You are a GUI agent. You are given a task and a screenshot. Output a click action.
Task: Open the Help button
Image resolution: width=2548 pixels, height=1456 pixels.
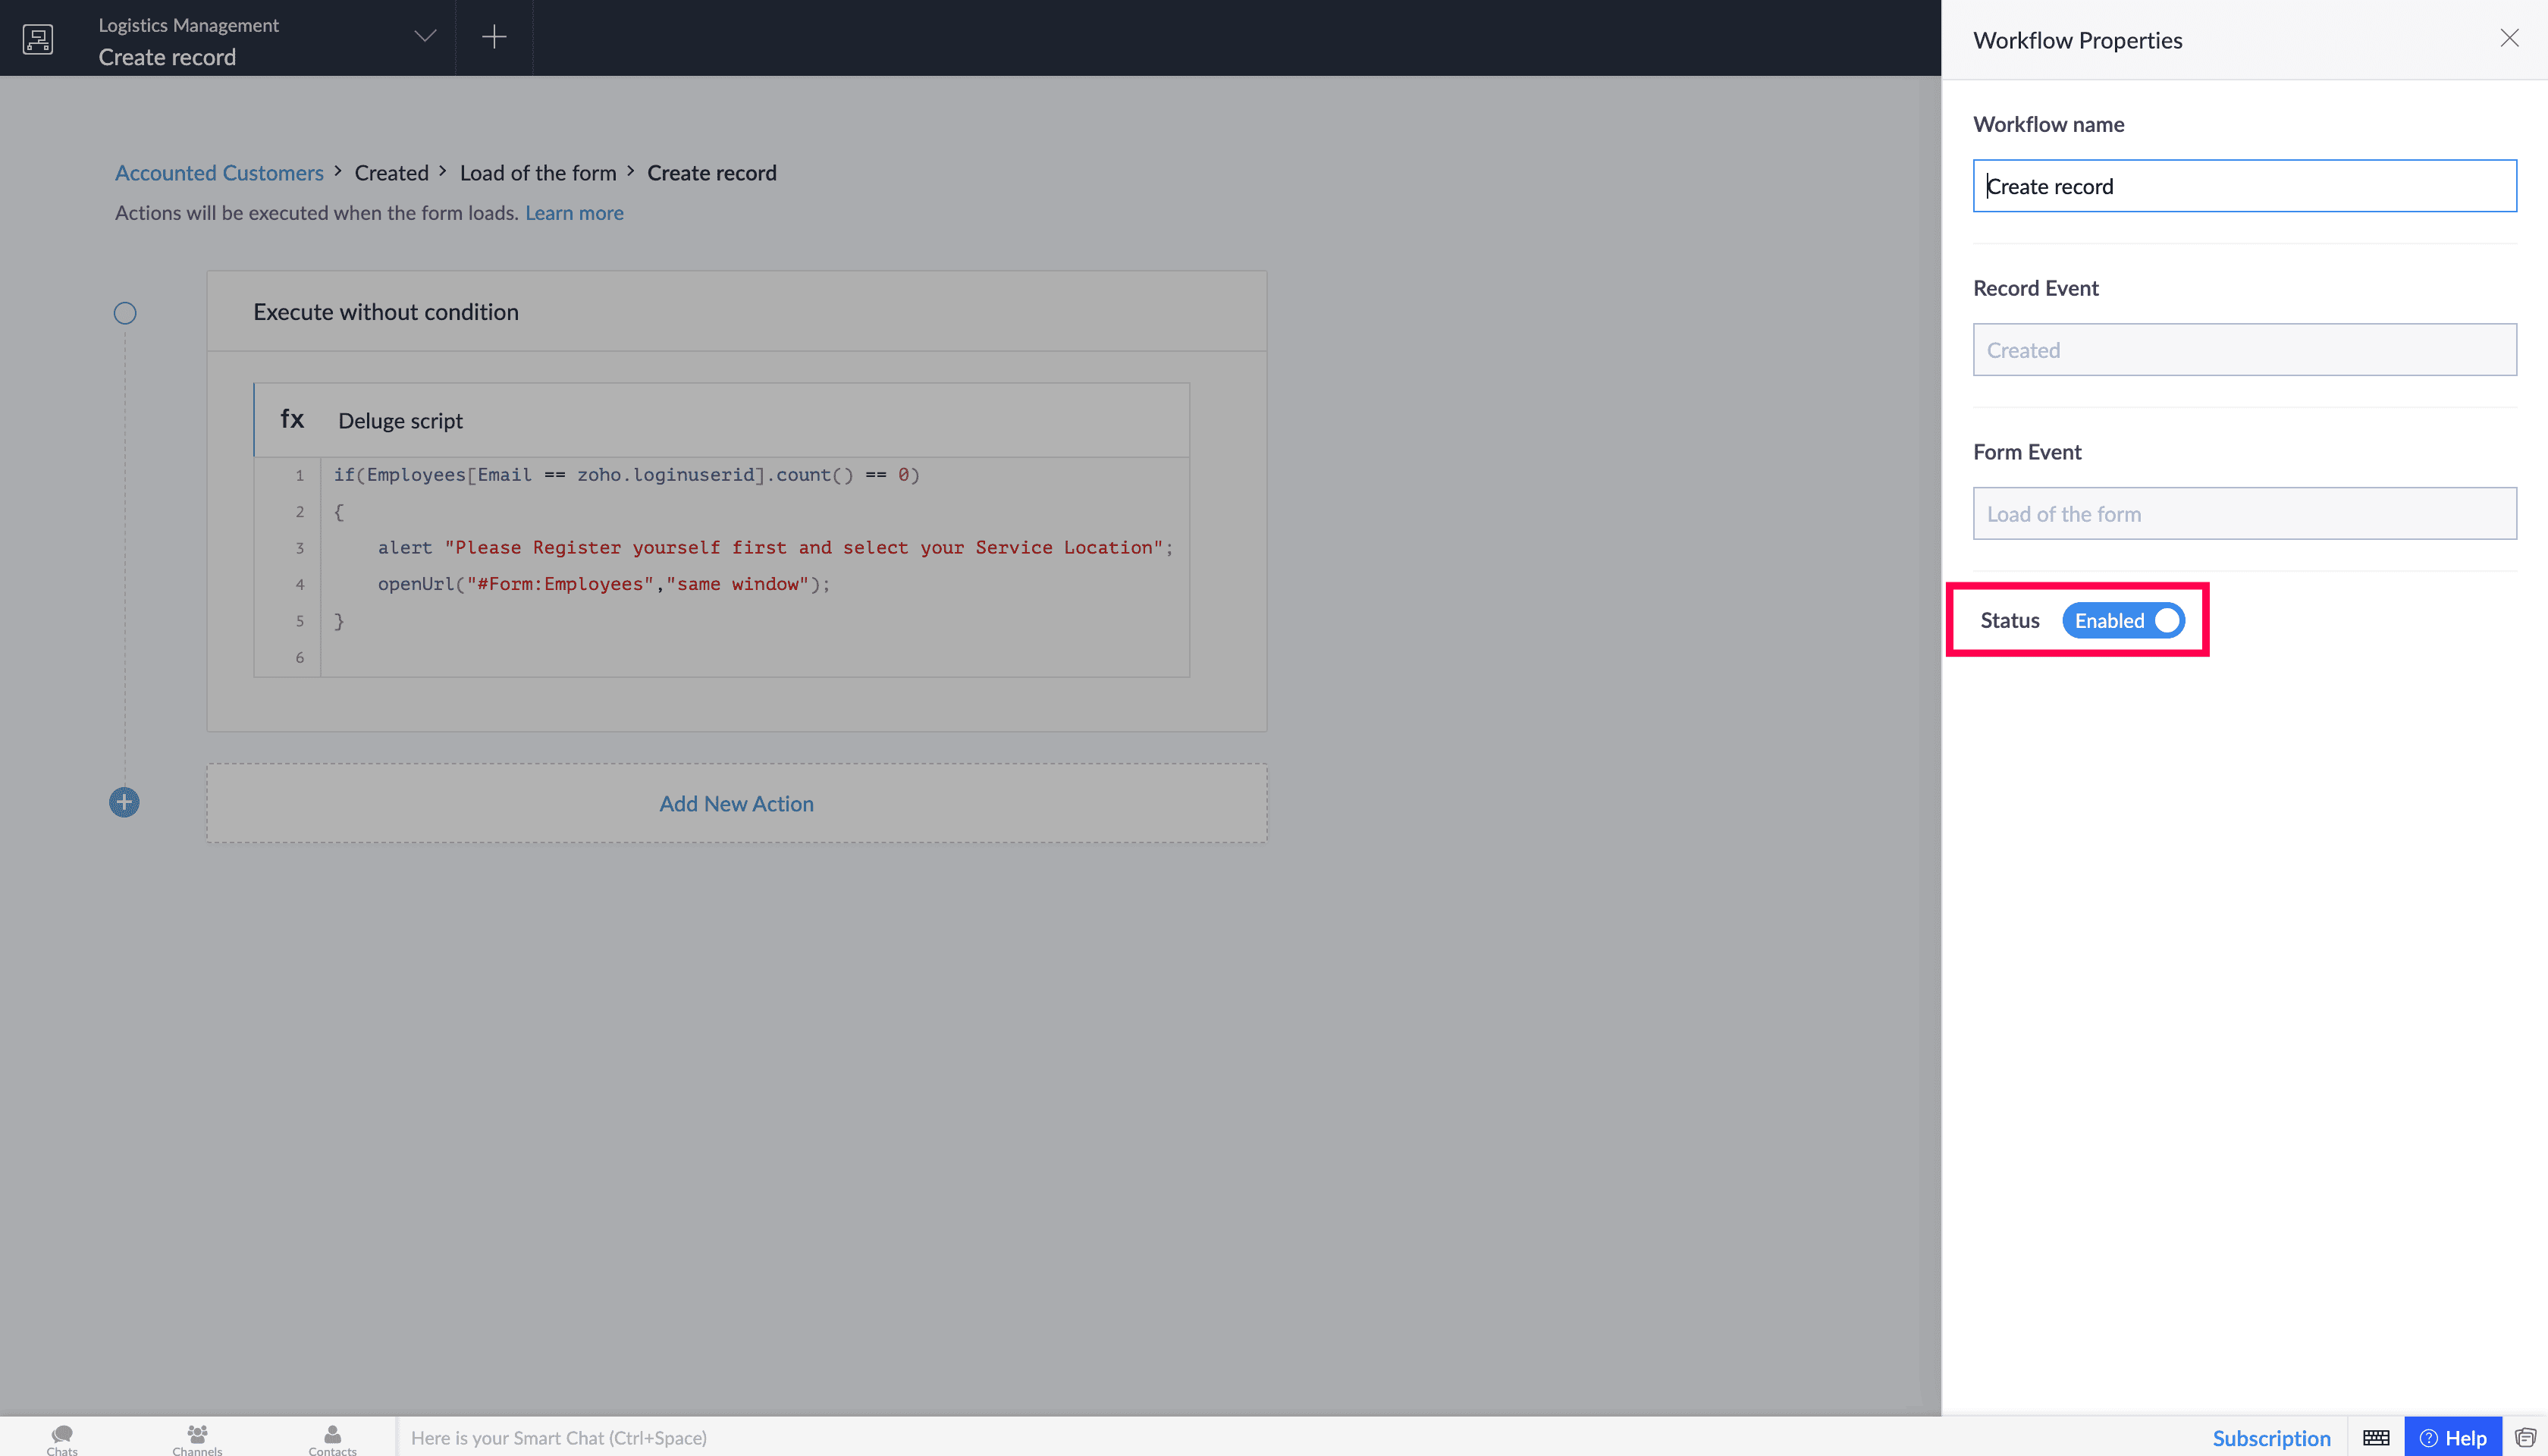point(2453,1438)
